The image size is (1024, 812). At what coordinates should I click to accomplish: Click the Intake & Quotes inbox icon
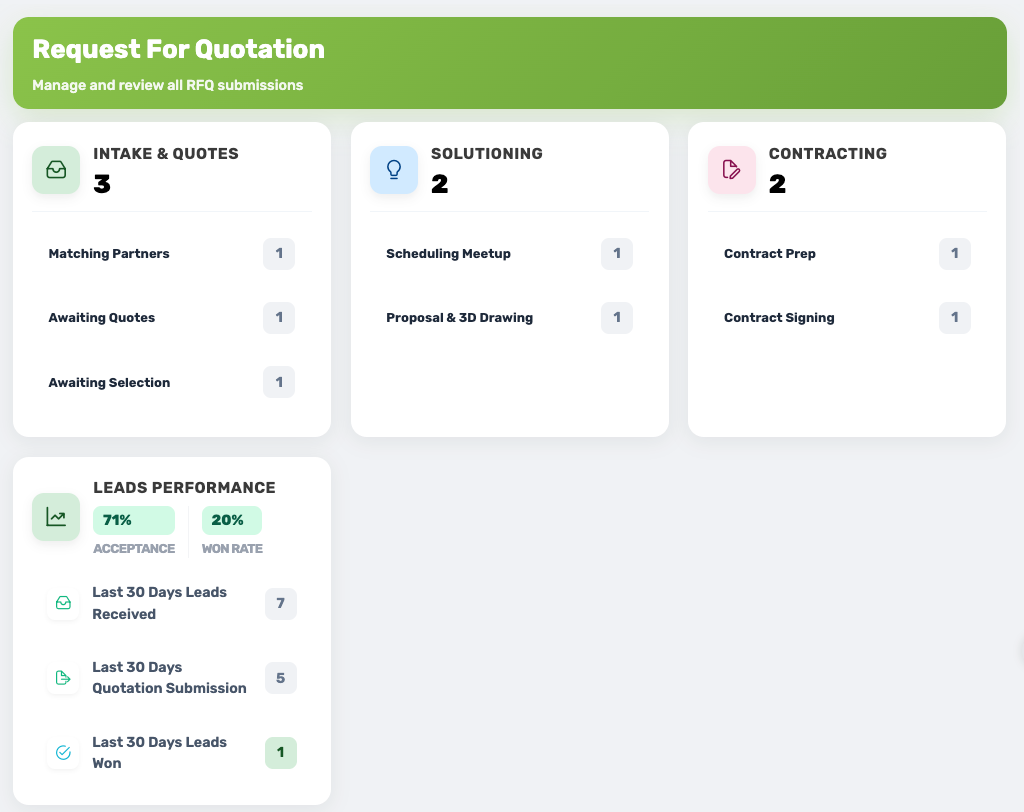point(56,170)
